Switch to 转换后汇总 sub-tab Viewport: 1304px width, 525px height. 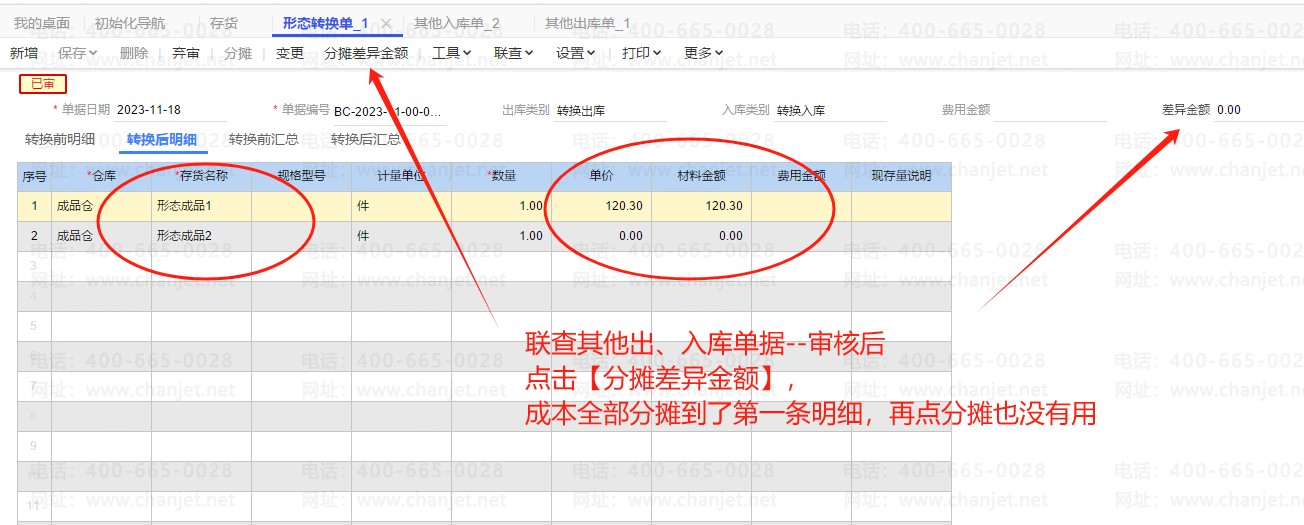(x=366, y=139)
